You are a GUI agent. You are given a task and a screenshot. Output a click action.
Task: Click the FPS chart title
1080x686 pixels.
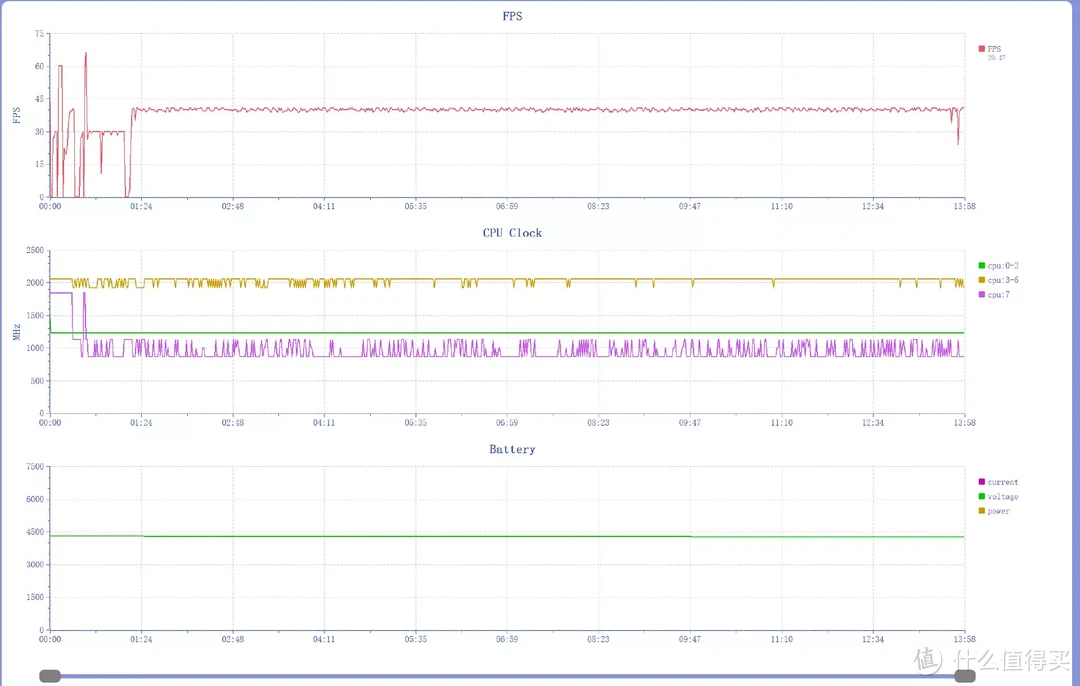click(x=512, y=16)
